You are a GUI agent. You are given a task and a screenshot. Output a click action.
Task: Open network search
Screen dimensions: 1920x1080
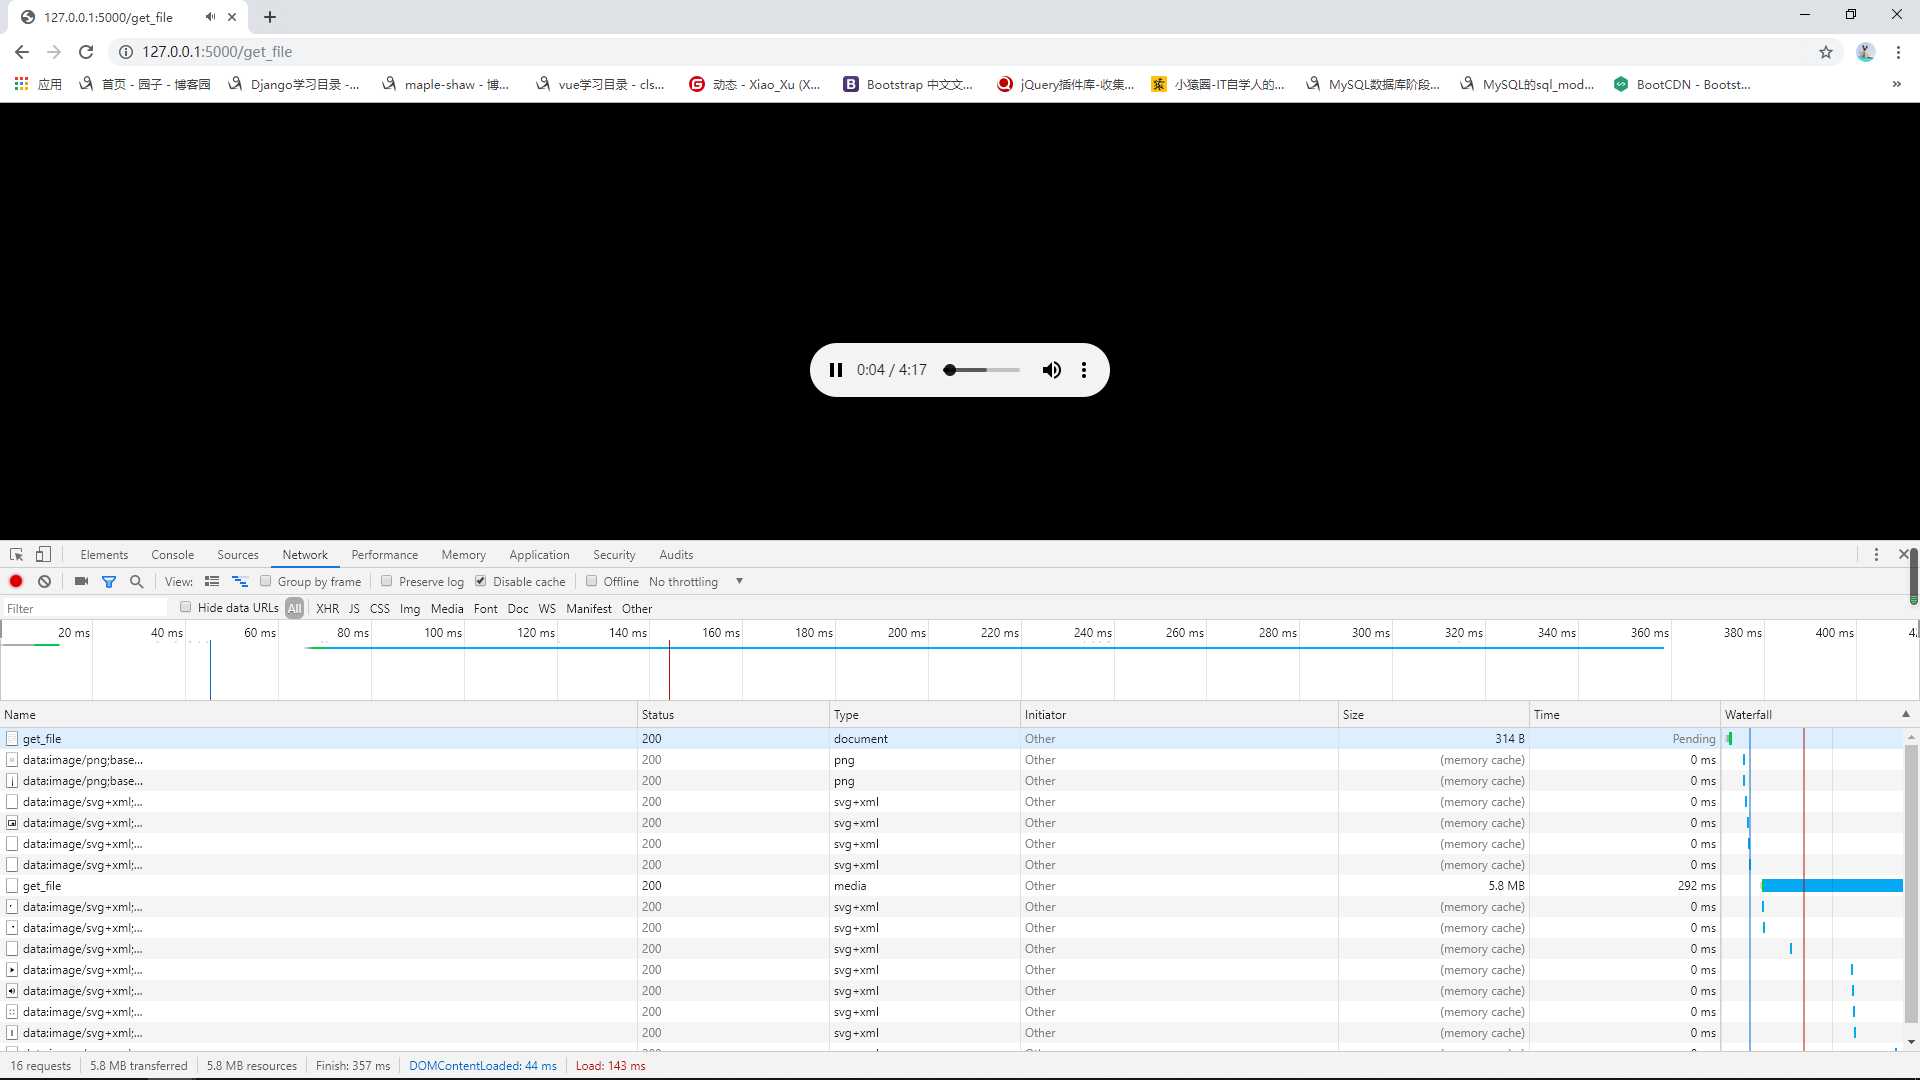[137, 581]
